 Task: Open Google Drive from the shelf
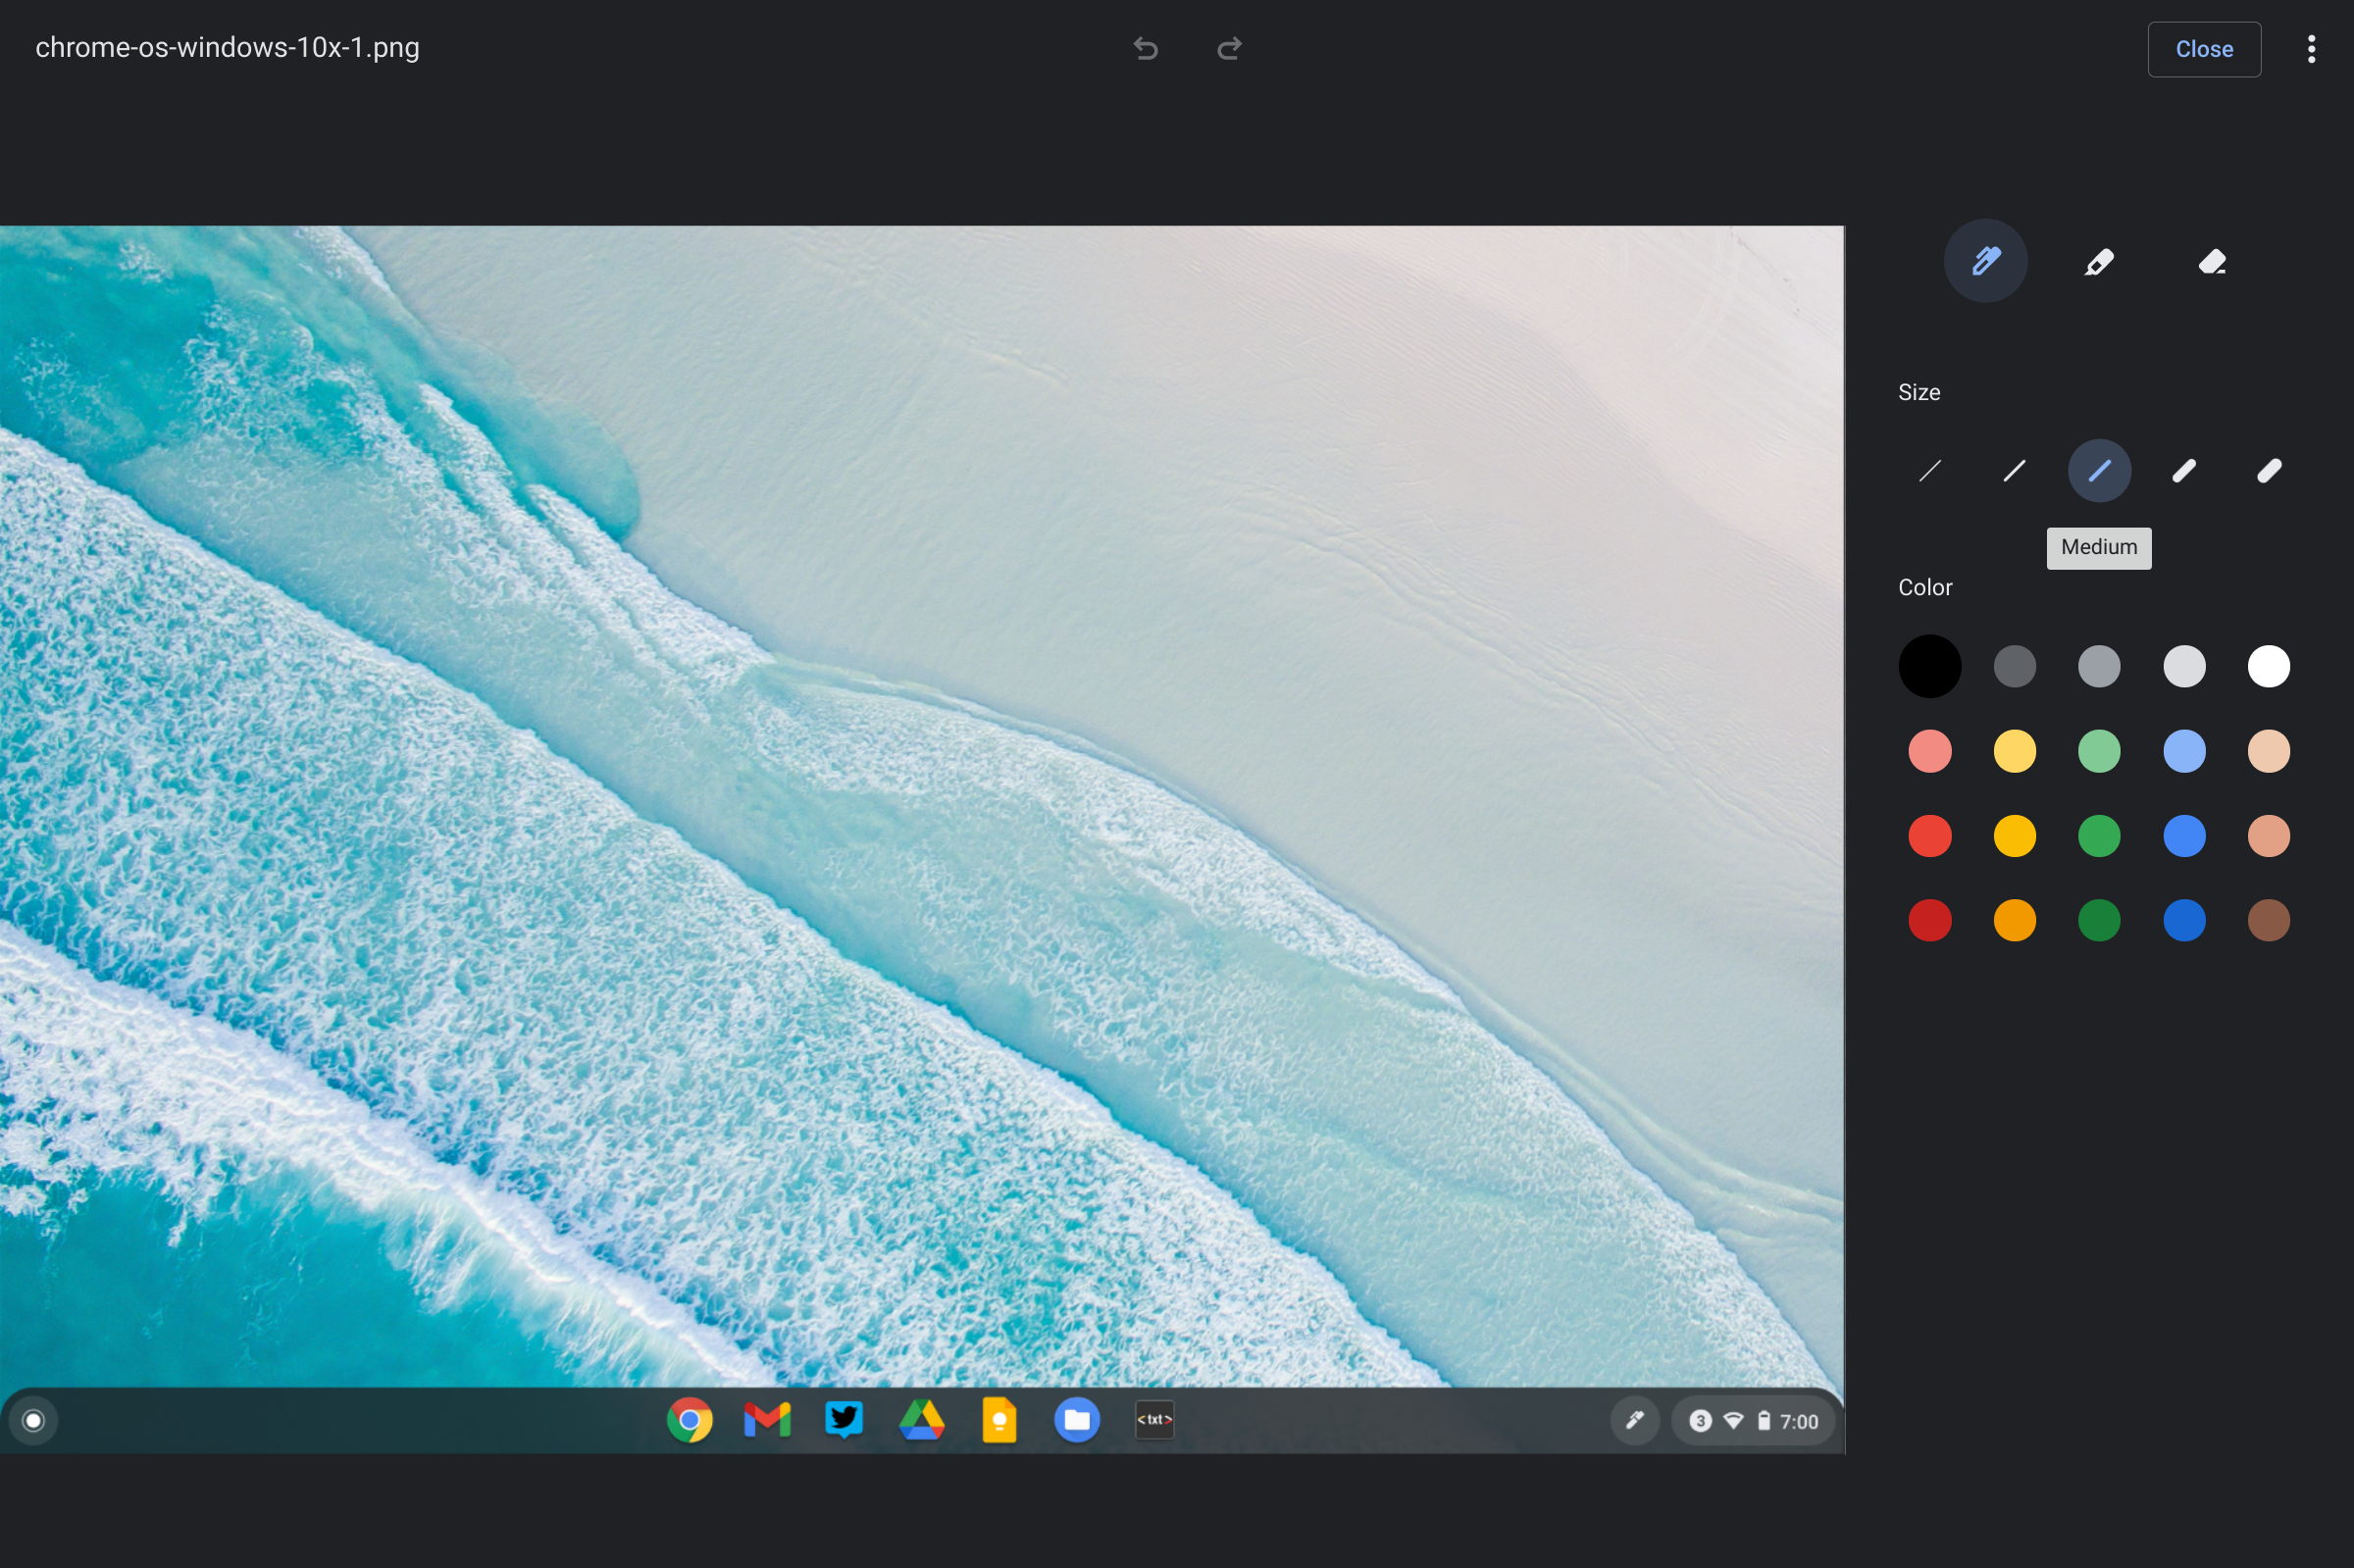coord(921,1419)
